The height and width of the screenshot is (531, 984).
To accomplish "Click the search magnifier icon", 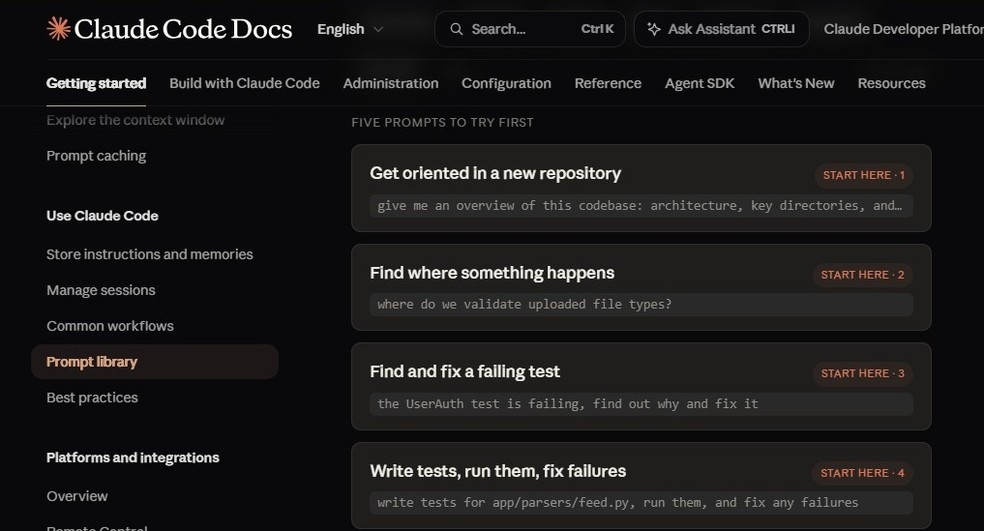I will 456,29.
